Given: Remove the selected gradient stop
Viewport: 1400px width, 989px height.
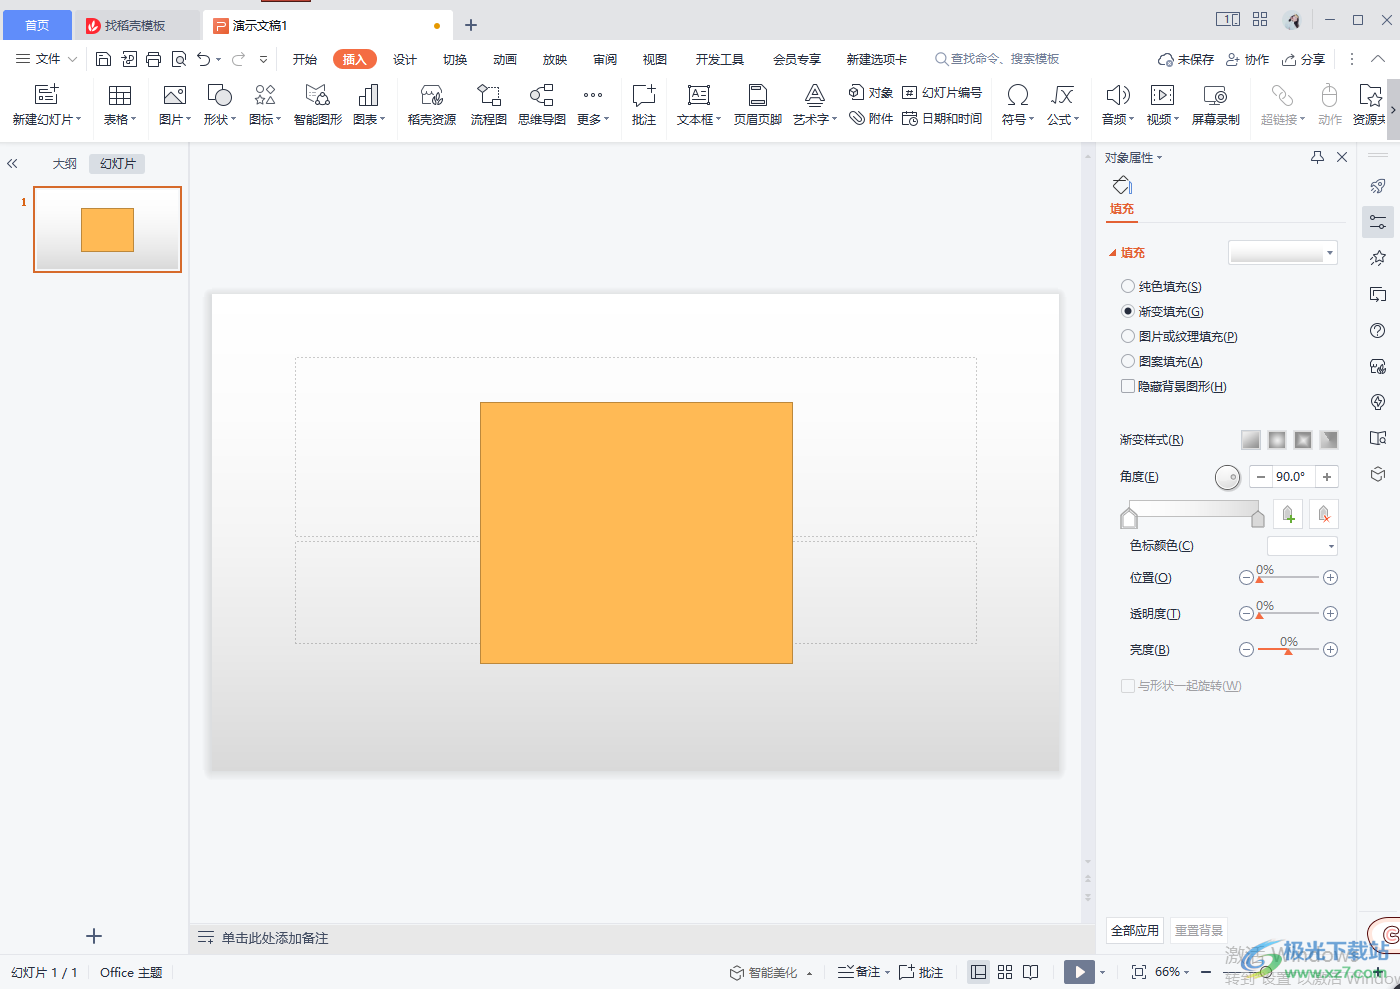Looking at the screenshot, I should (1324, 514).
